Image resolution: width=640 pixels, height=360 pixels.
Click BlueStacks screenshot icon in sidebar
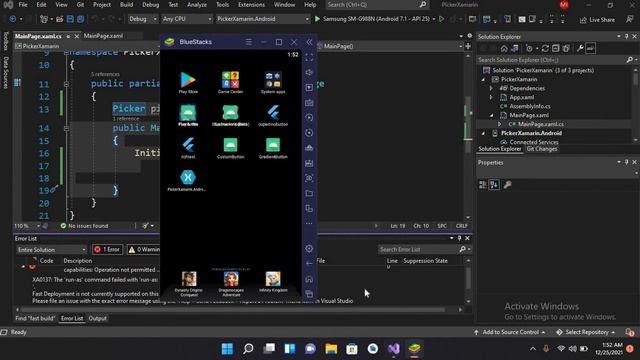[x=309, y=178]
